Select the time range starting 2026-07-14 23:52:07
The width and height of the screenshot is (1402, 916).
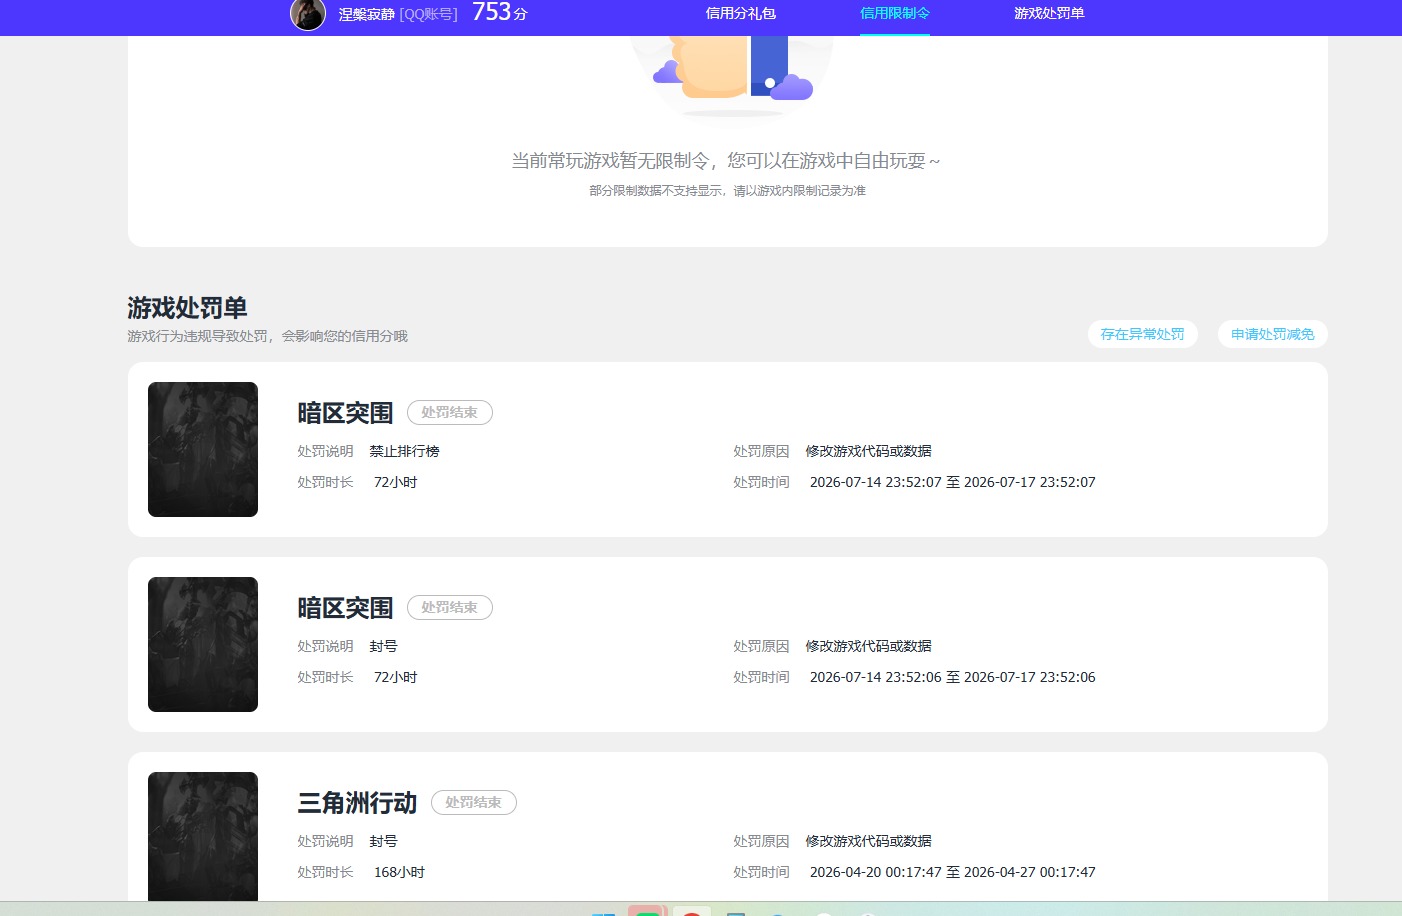(953, 482)
